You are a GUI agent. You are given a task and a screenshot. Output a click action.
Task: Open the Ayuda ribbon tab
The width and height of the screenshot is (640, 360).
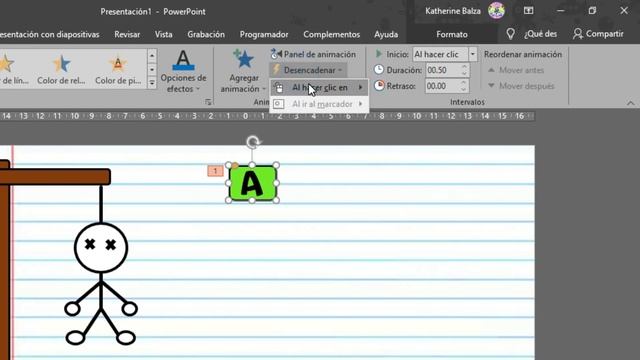click(386, 35)
